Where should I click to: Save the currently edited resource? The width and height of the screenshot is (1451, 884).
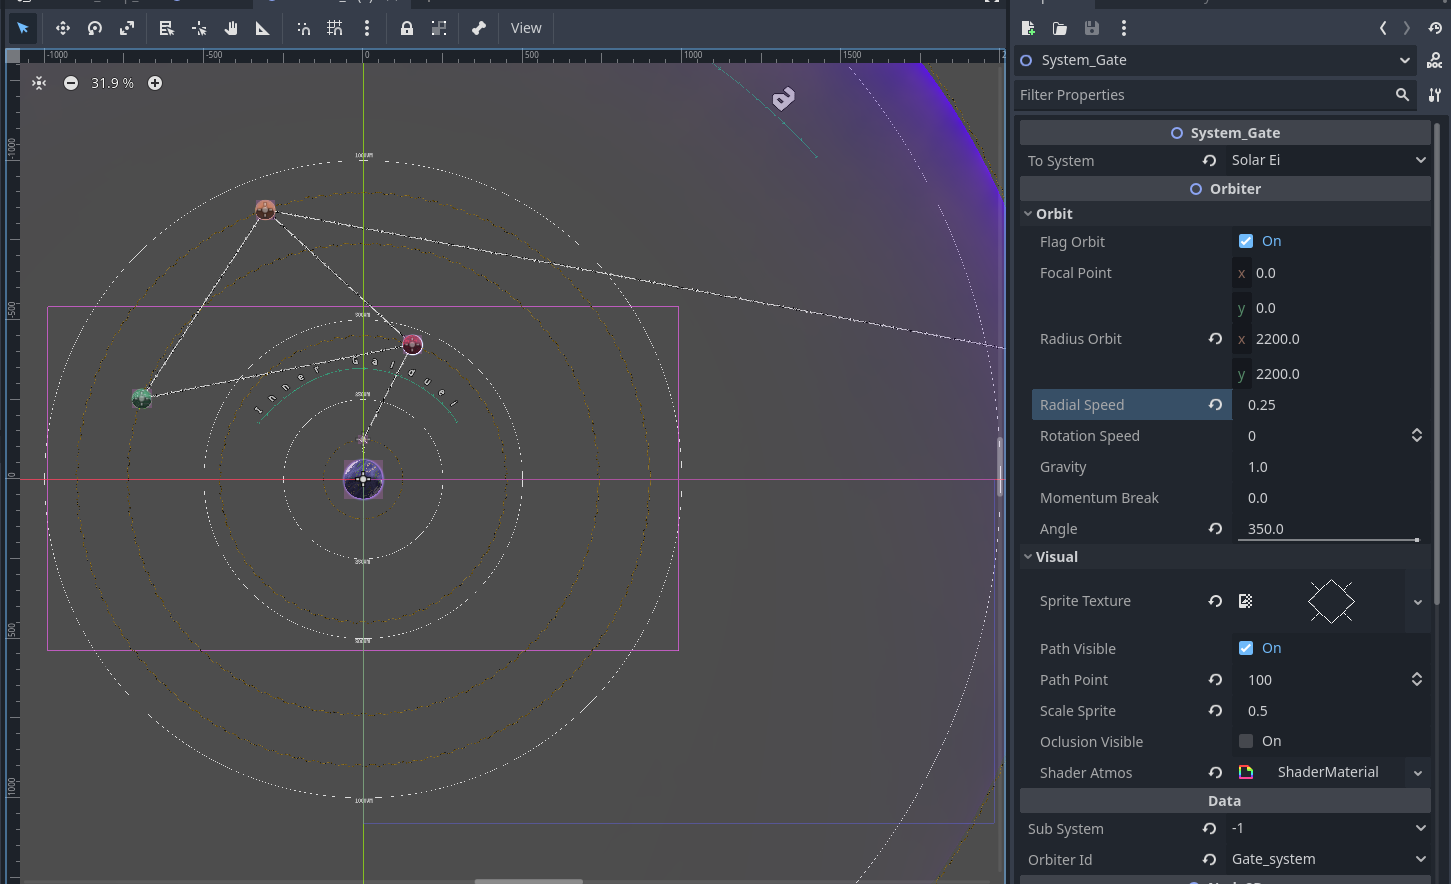[x=1092, y=28]
